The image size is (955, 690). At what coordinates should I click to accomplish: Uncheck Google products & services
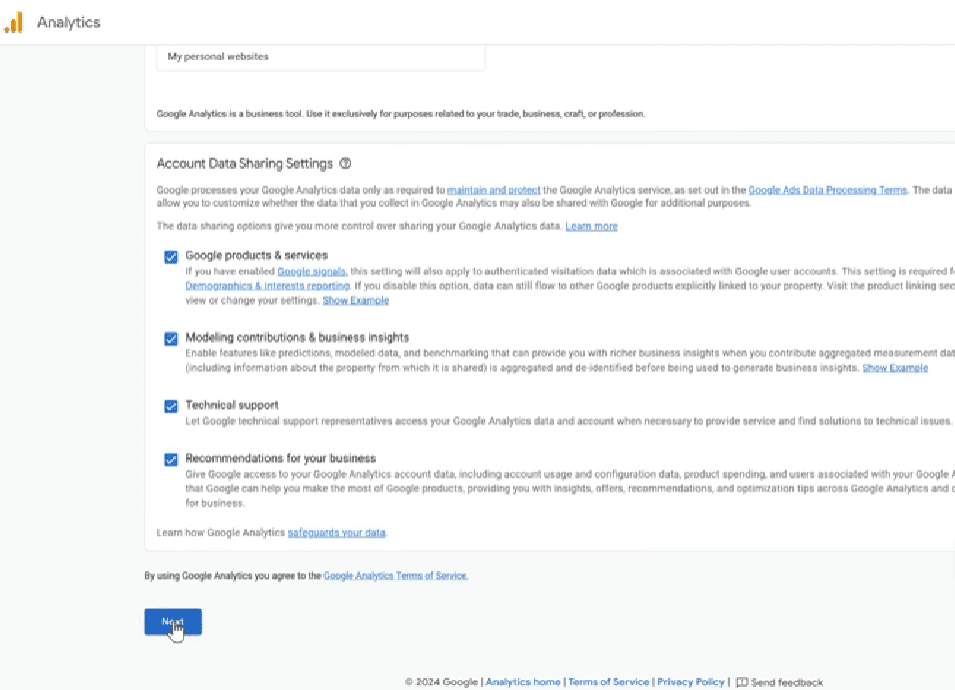(171, 257)
